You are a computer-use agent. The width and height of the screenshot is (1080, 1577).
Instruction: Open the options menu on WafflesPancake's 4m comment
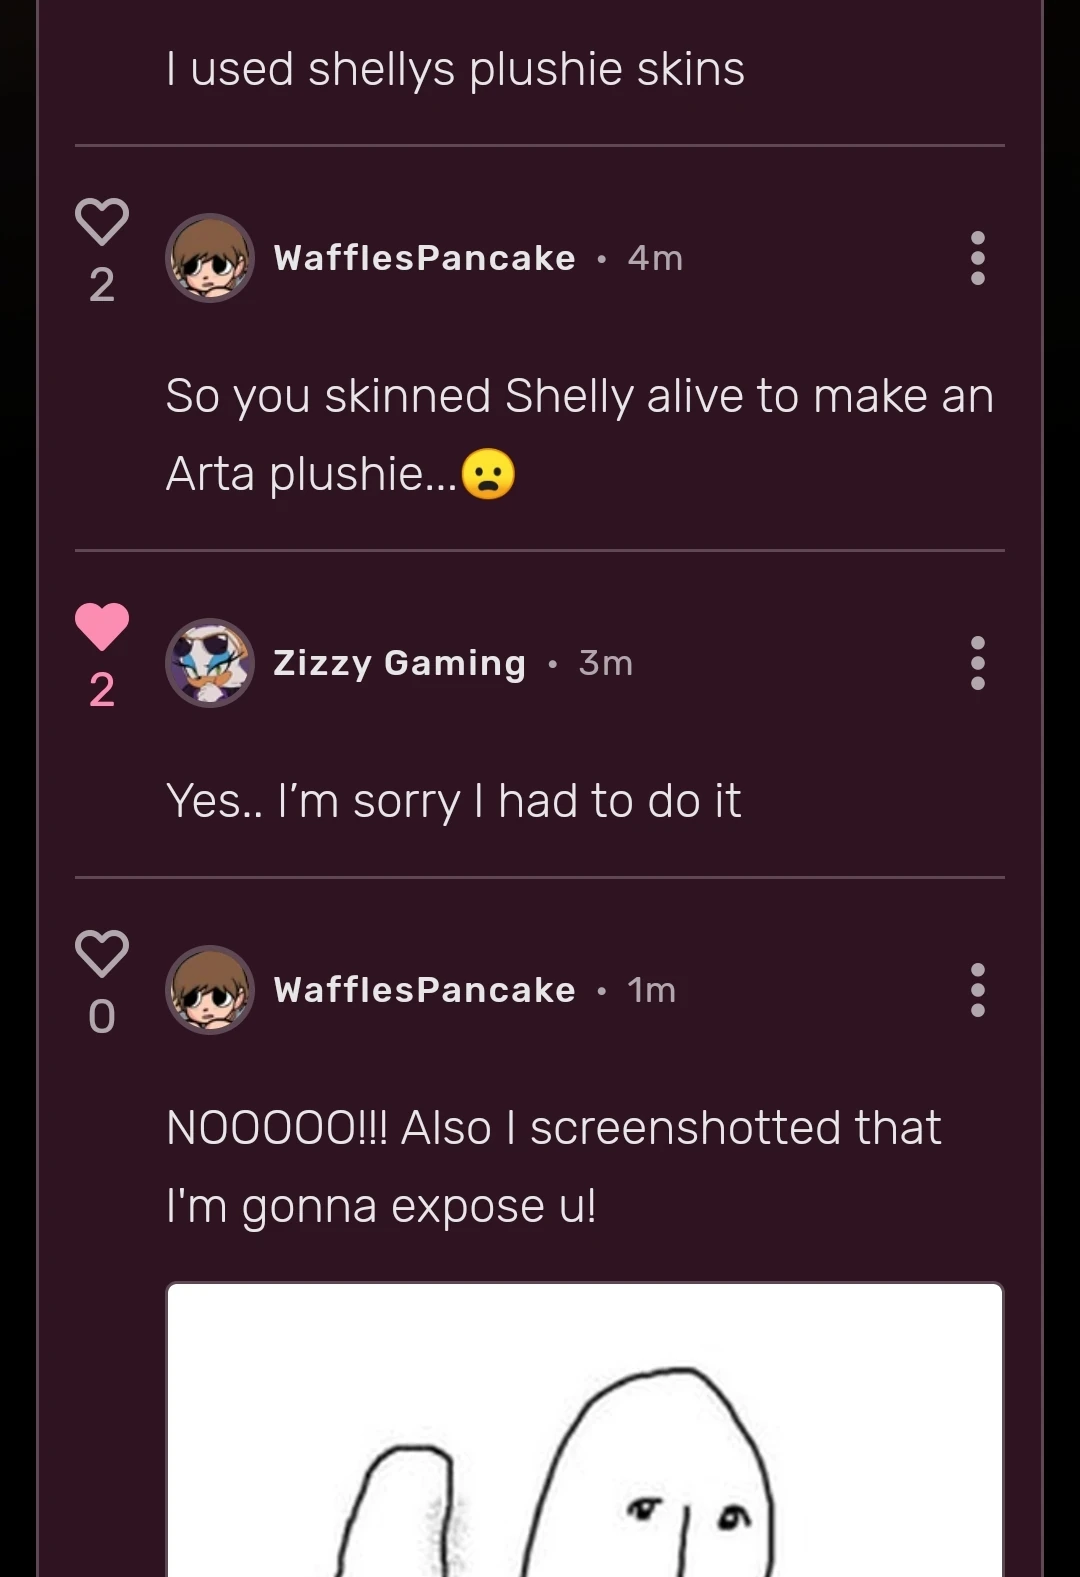pyautogui.click(x=977, y=258)
